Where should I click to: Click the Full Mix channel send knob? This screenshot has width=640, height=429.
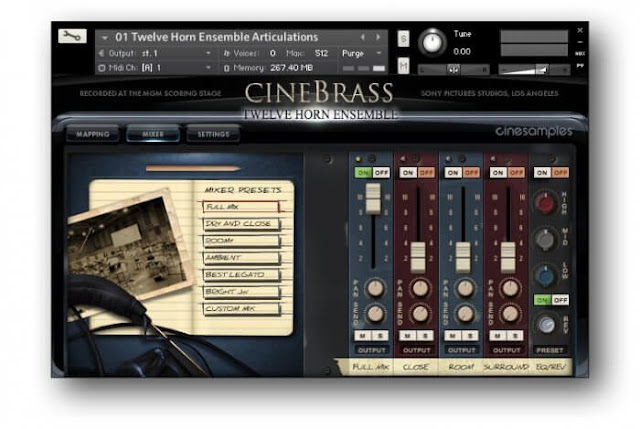(x=375, y=313)
